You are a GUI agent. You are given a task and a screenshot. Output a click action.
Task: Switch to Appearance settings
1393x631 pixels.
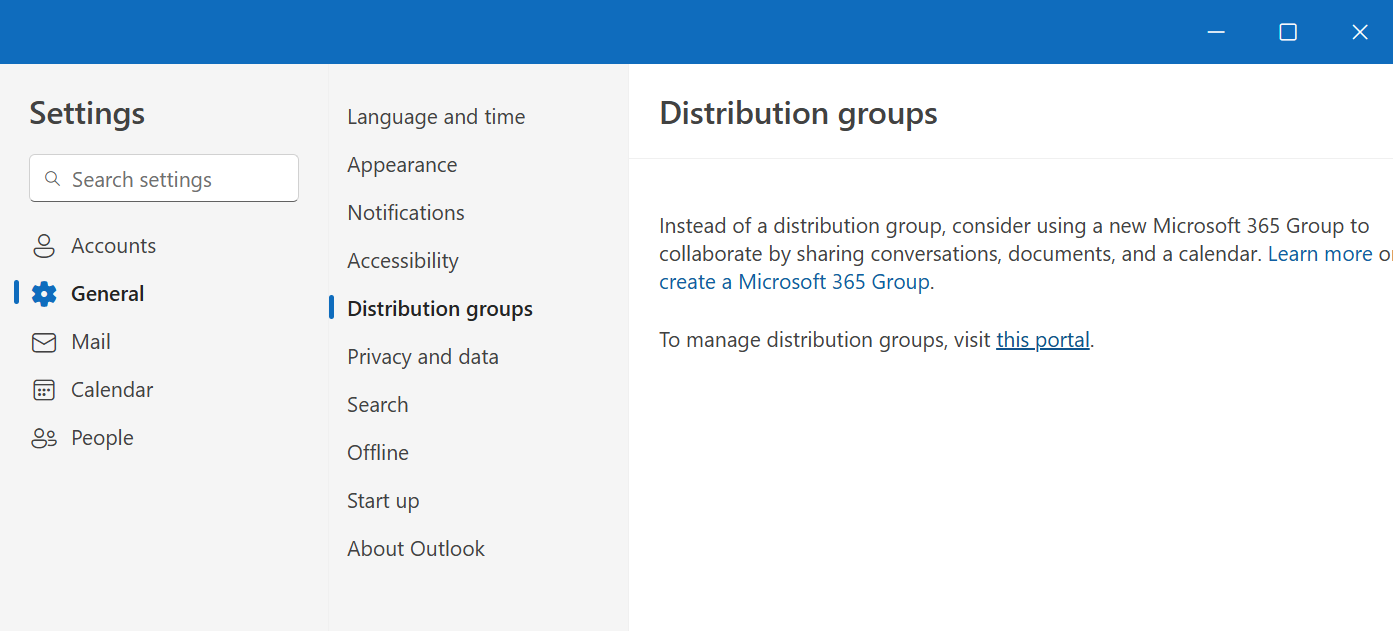tap(402, 165)
